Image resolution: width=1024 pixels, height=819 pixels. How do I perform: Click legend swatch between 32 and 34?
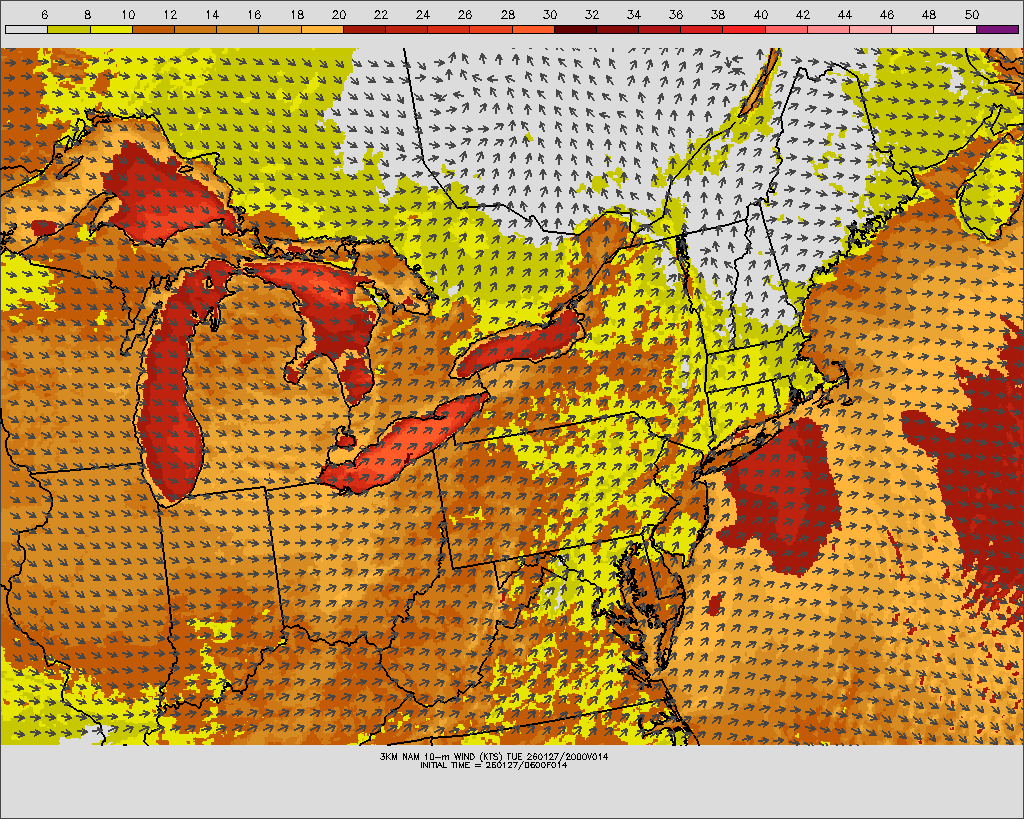pos(617,29)
